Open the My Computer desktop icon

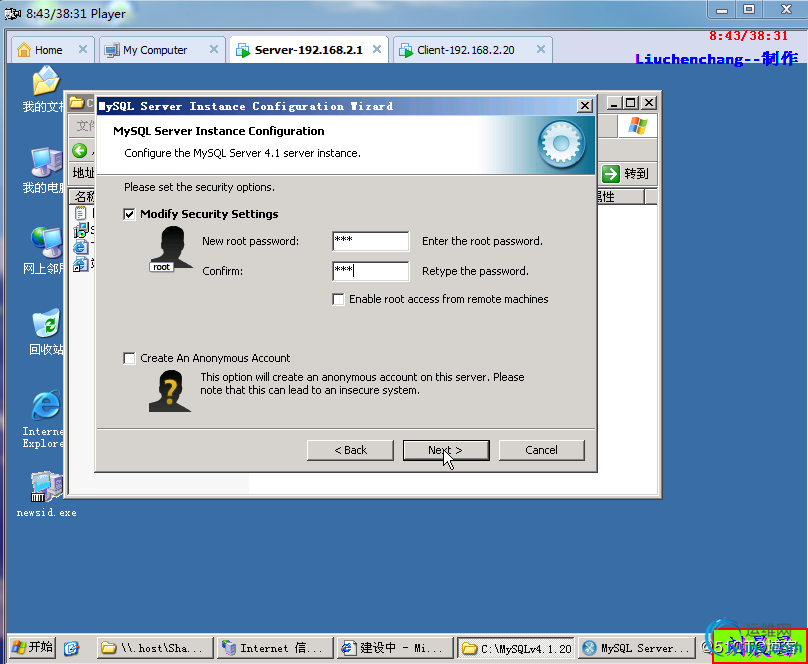click(x=44, y=170)
